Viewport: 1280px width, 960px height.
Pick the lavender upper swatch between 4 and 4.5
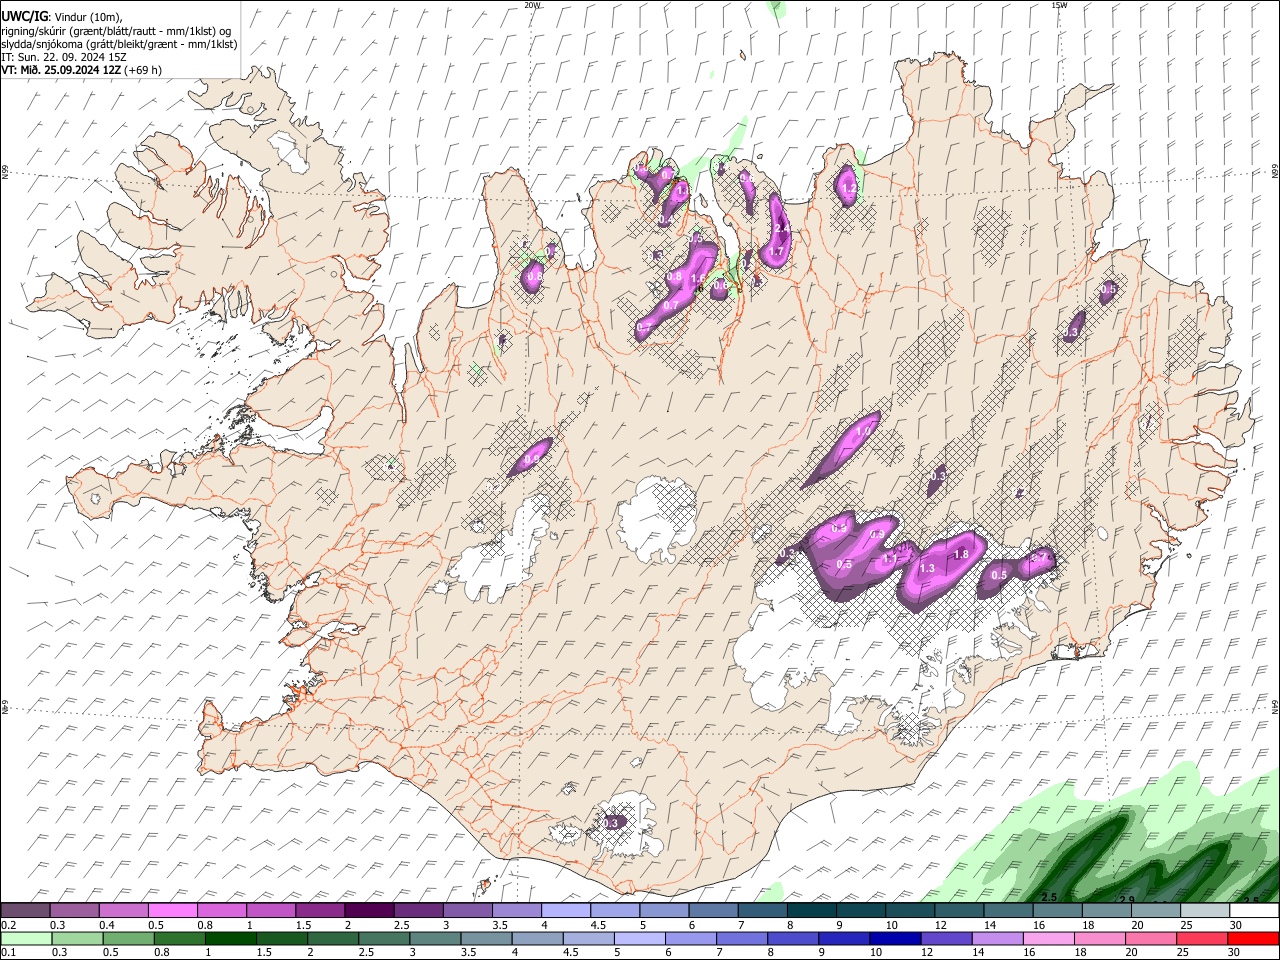coord(564,911)
